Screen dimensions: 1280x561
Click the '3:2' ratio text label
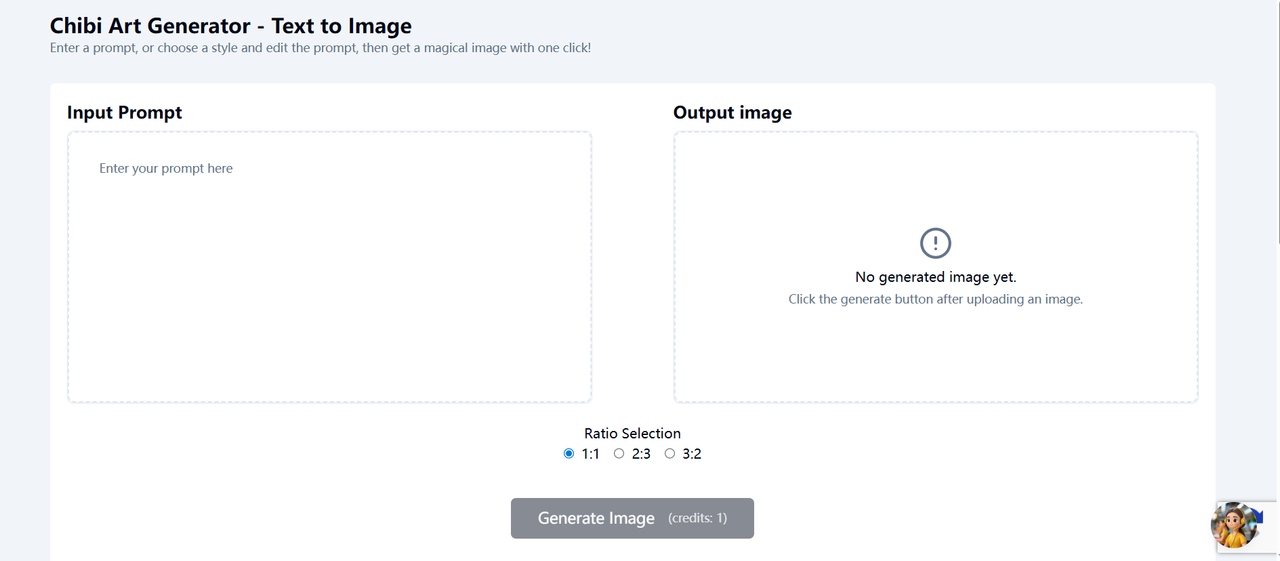click(692, 454)
